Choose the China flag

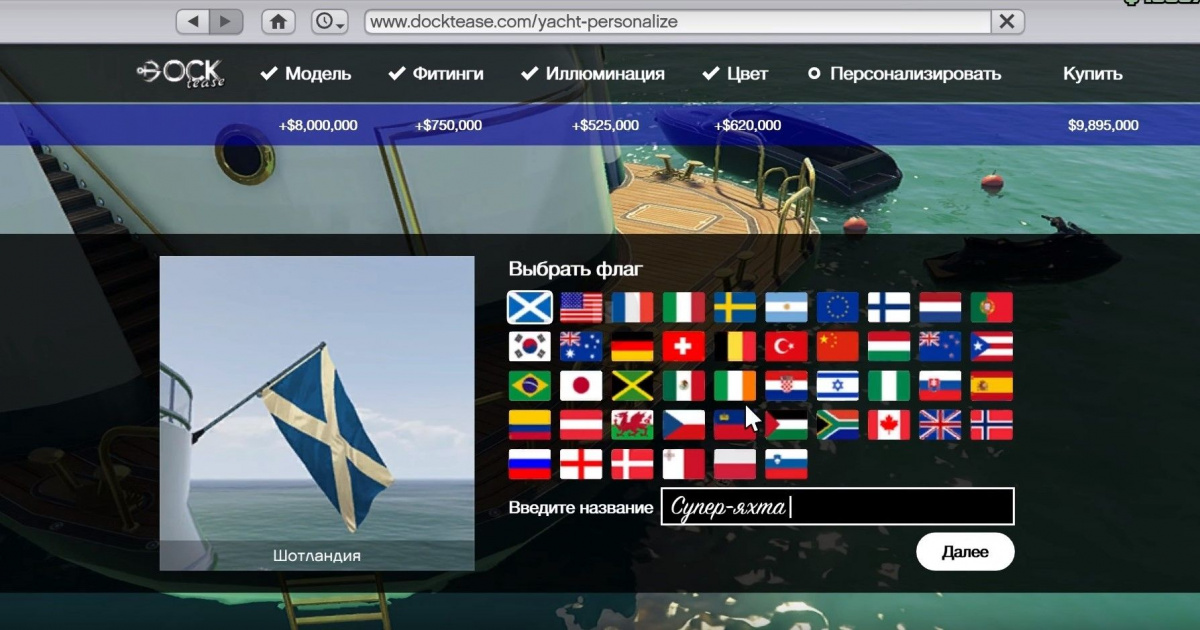coord(838,346)
